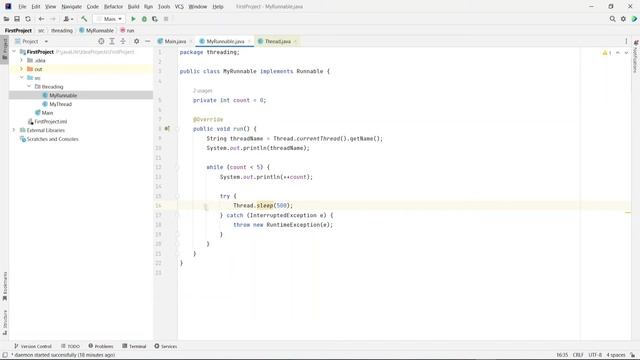This screenshot has height=360, width=640.
Task: Click the threading breadcrumb in navigation bar
Action: click(62, 31)
